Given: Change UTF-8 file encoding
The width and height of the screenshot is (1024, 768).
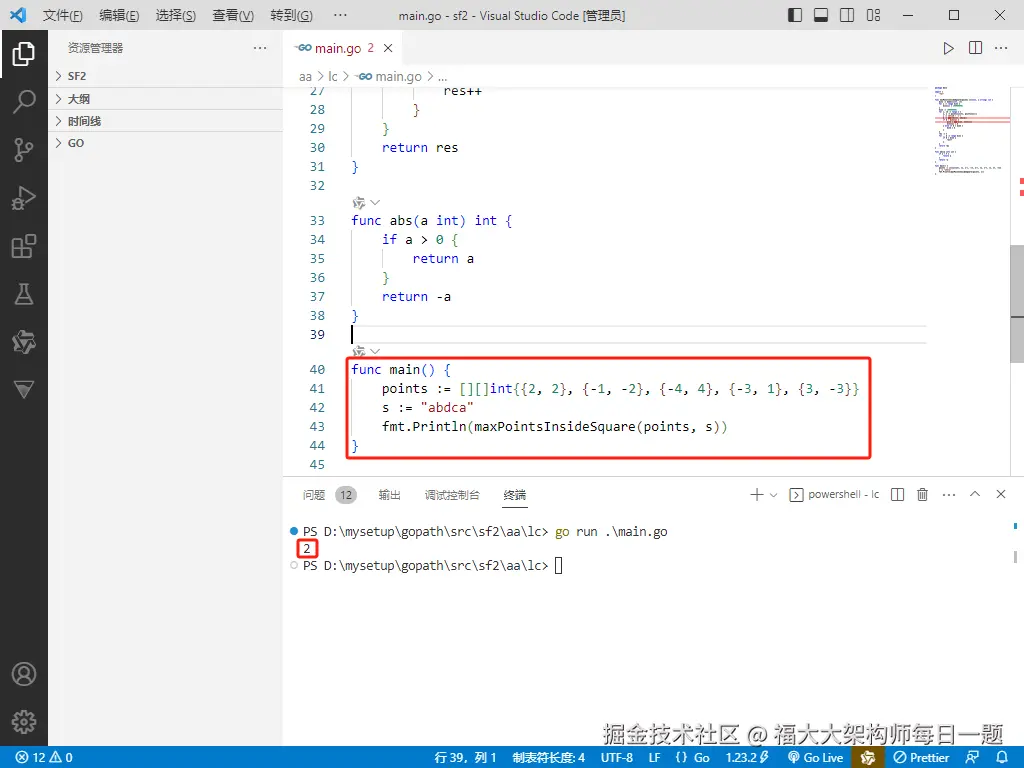Looking at the screenshot, I should [x=616, y=758].
